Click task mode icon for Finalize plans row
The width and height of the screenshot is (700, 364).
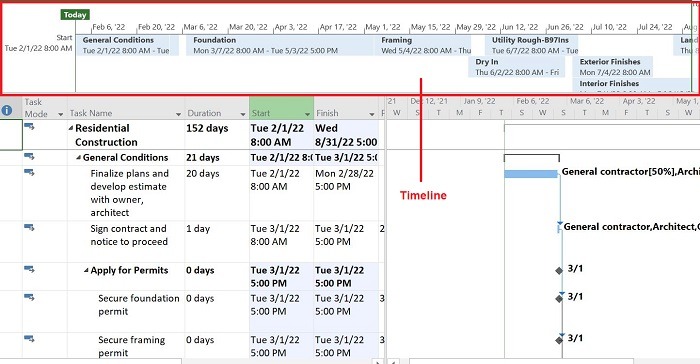(x=29, y=172)
